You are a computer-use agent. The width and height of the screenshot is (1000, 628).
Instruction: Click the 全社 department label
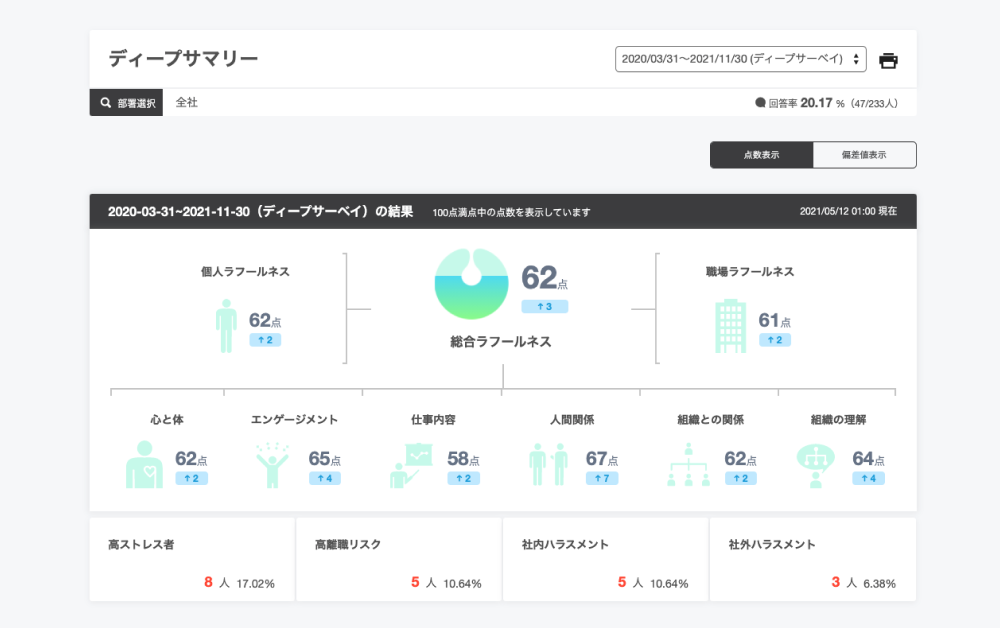187,102
